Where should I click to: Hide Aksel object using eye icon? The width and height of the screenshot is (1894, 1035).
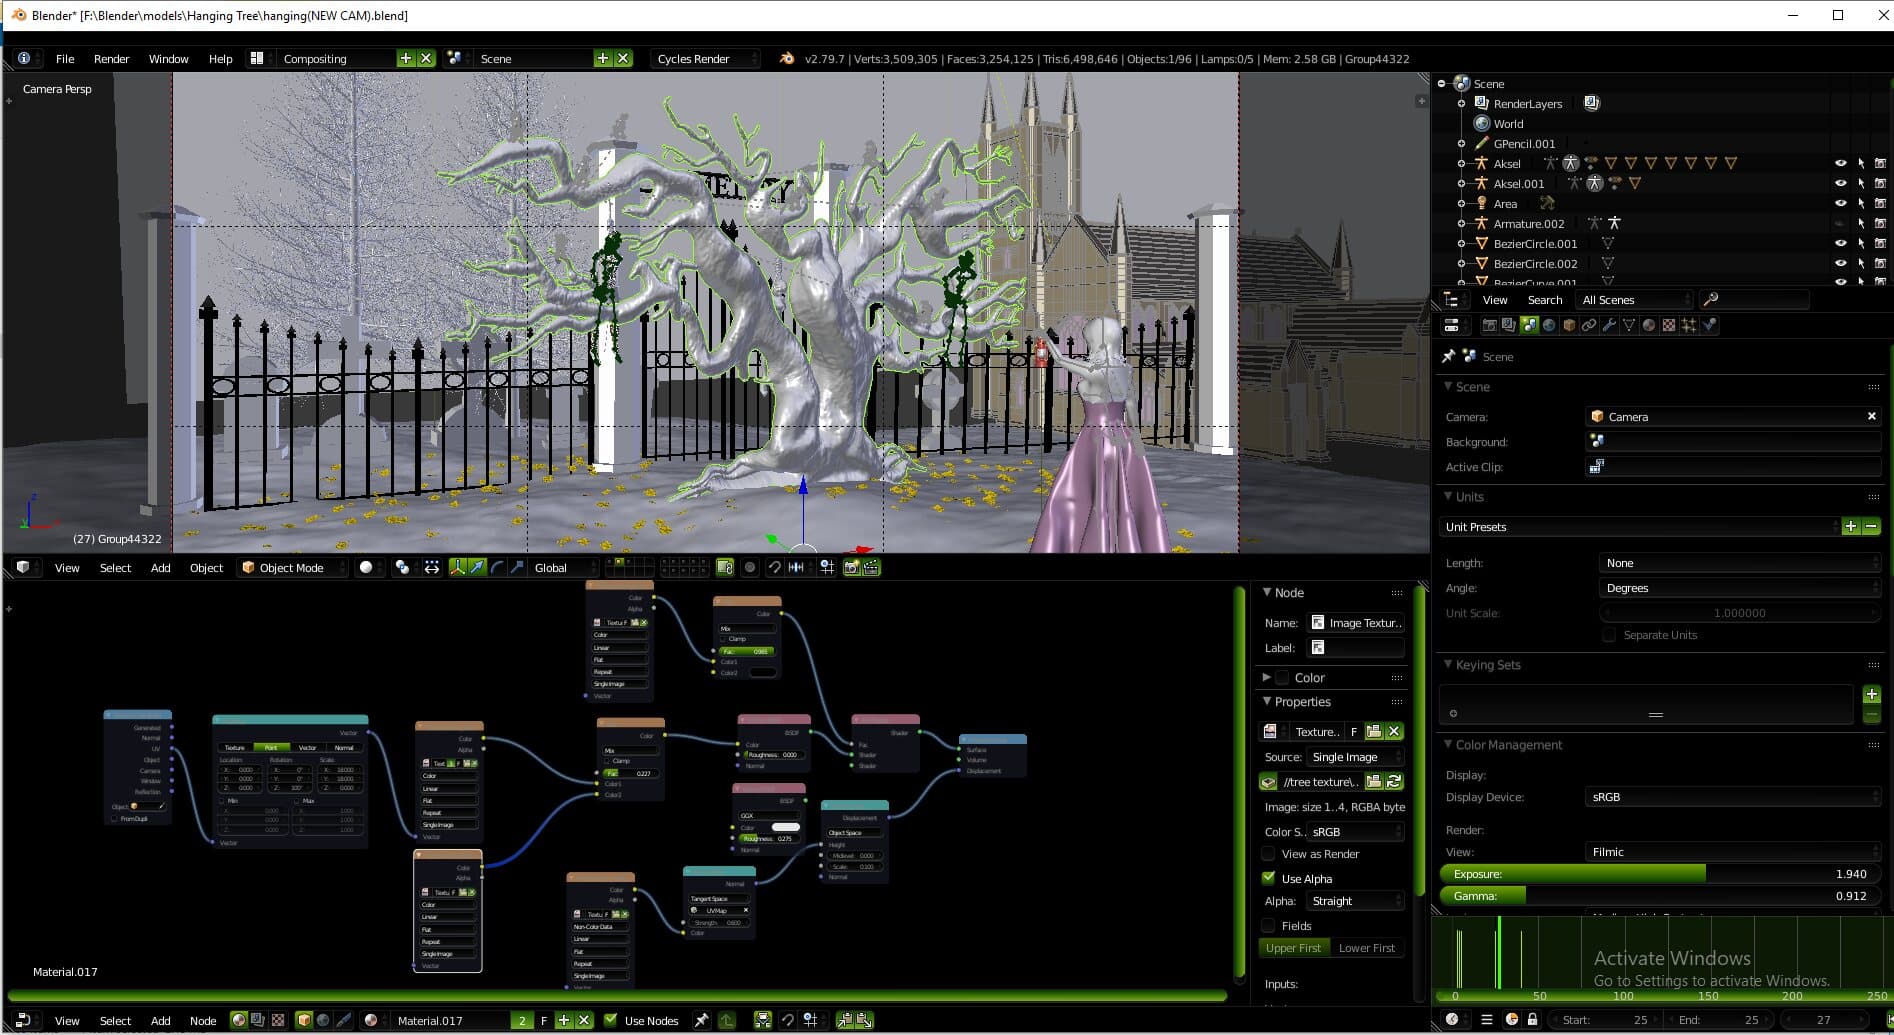click(1840, 163)
